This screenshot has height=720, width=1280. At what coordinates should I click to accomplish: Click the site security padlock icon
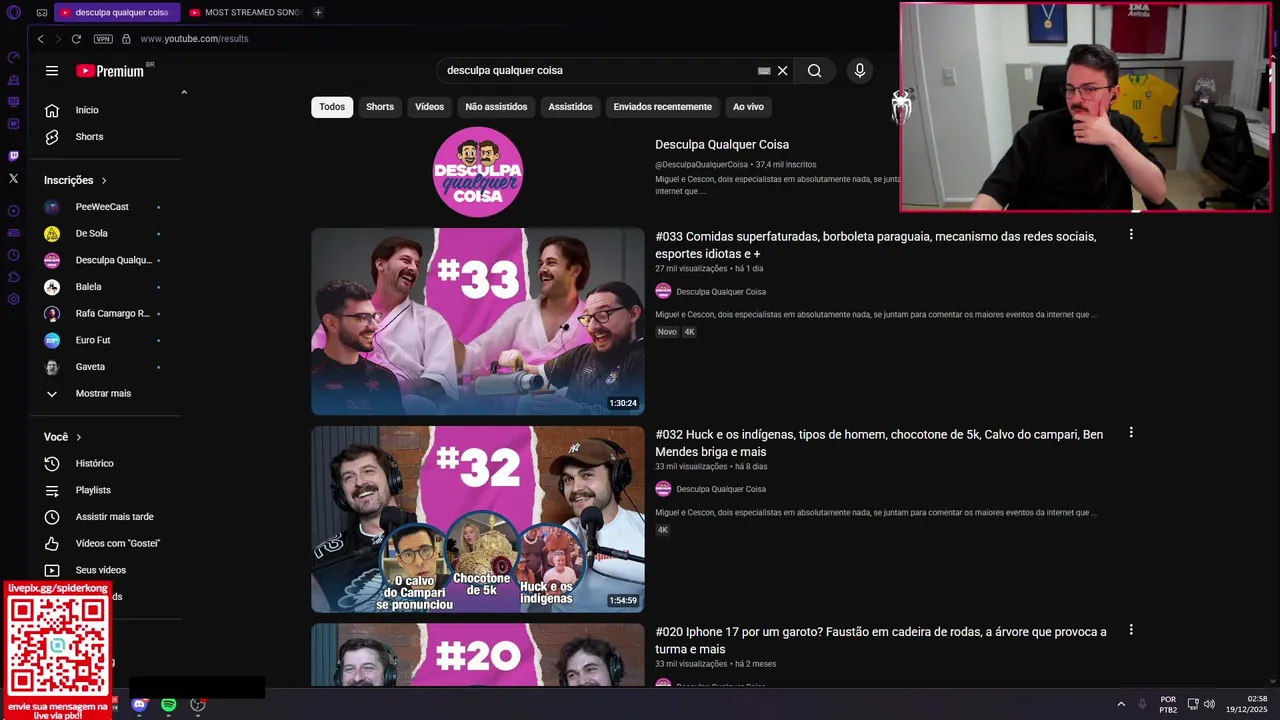(x=126, y=39)
